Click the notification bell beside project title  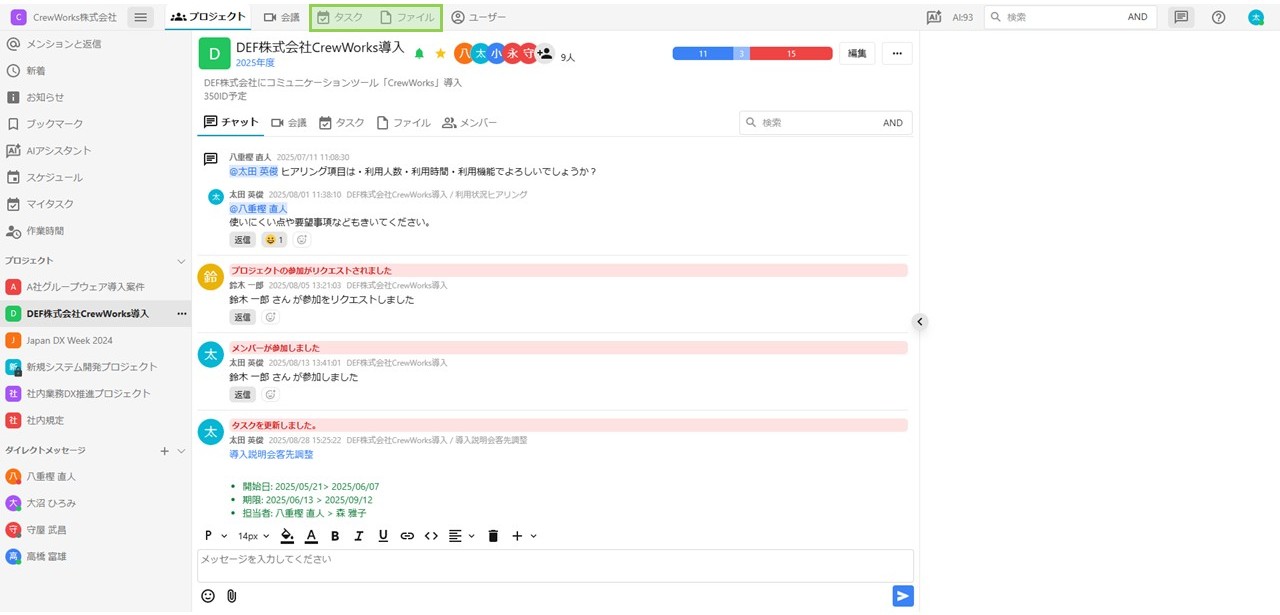click(x=419, y=53)
